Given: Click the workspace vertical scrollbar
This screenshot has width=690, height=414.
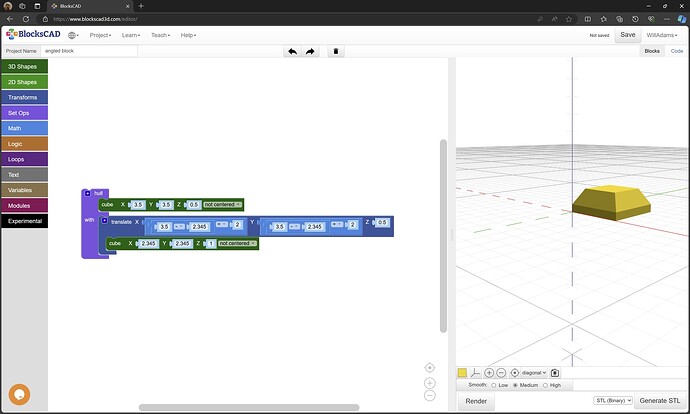Looking at the screenshot, I should pos(443,236).
